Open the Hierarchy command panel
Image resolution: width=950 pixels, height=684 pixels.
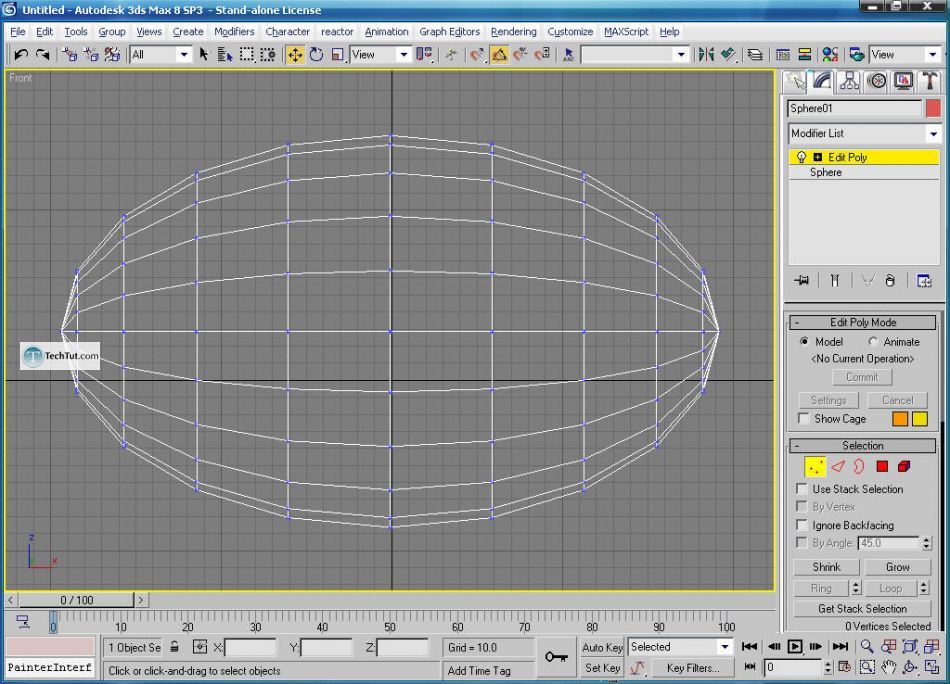849,81
